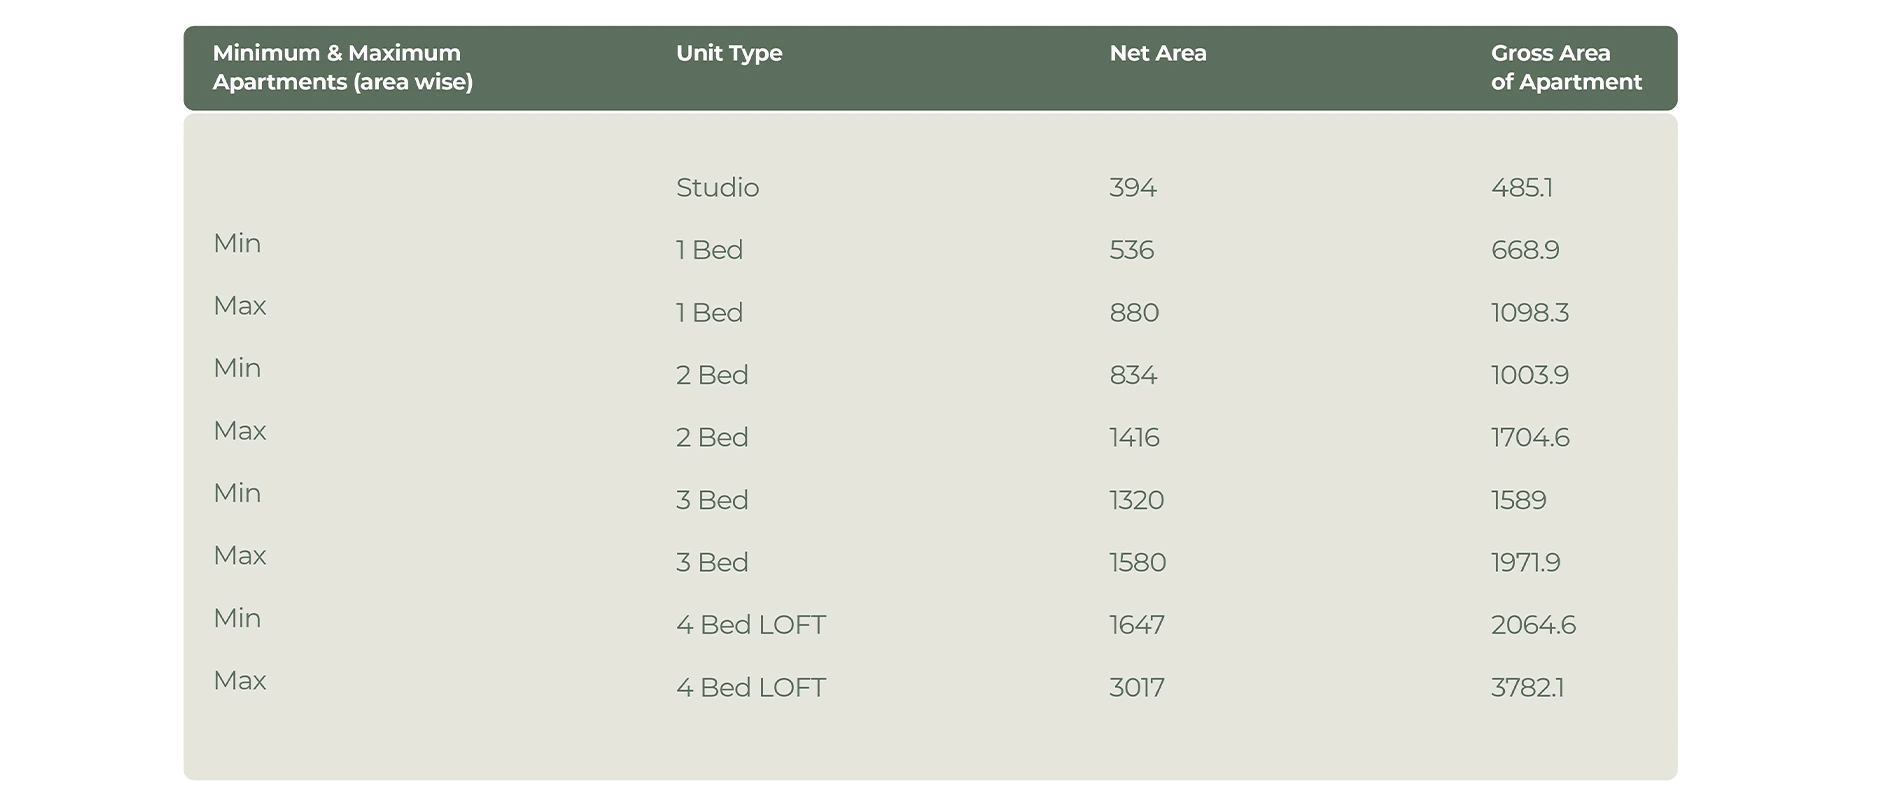
Task: Click gross area value 1098.3
Action: (1530, 313)
